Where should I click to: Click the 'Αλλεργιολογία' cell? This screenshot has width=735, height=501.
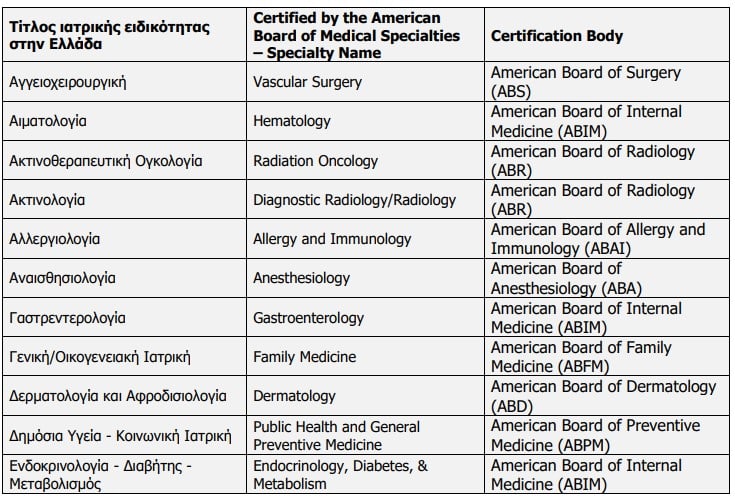point(54,239)
